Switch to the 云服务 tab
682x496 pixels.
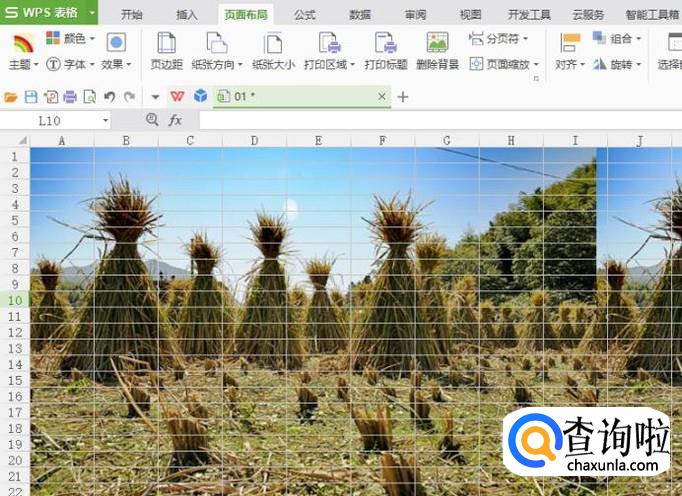(x=588, y=15)
